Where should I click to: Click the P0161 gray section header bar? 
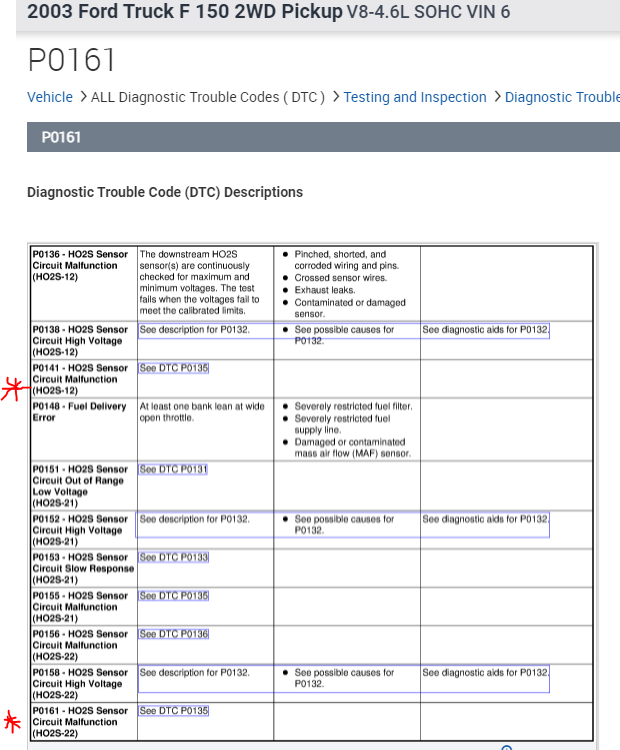pyautogui.click(x=323, y=137)
